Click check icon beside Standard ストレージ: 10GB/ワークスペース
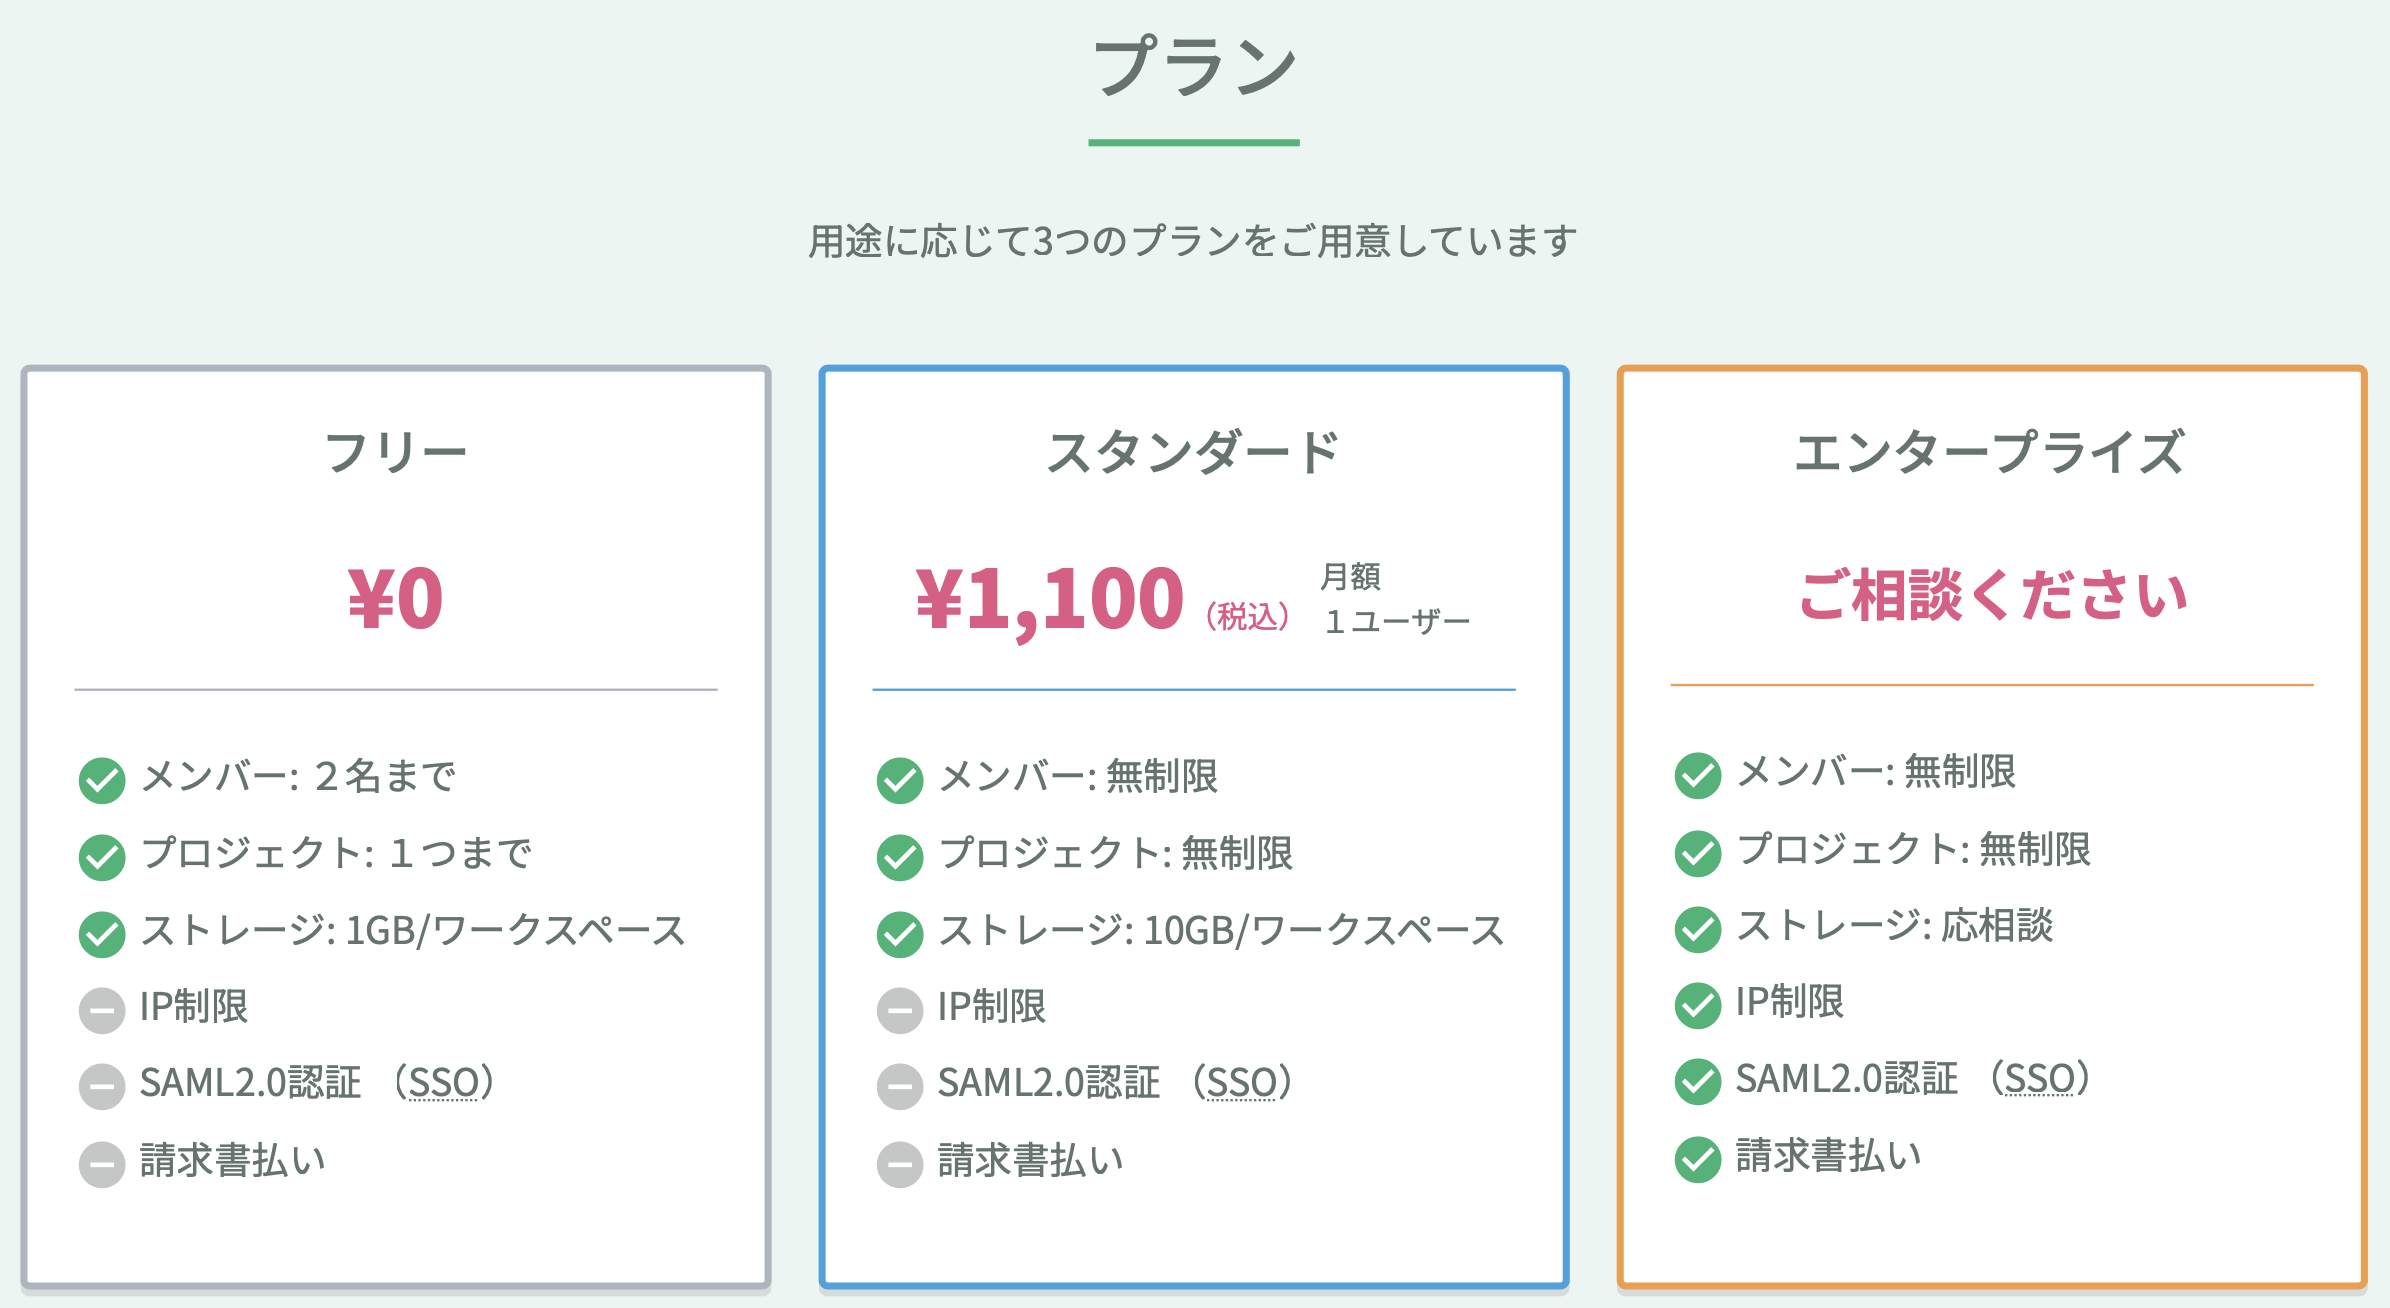Image resolution: width=2390 pixels, height=1308 pixels. pos(900,934)
